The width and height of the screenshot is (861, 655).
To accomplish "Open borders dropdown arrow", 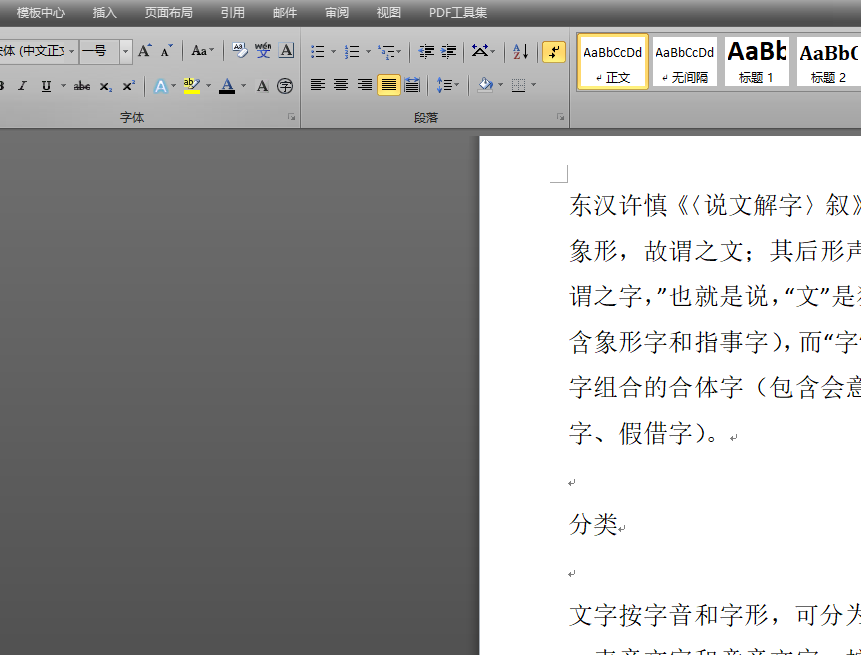I will tap(533, 85).
